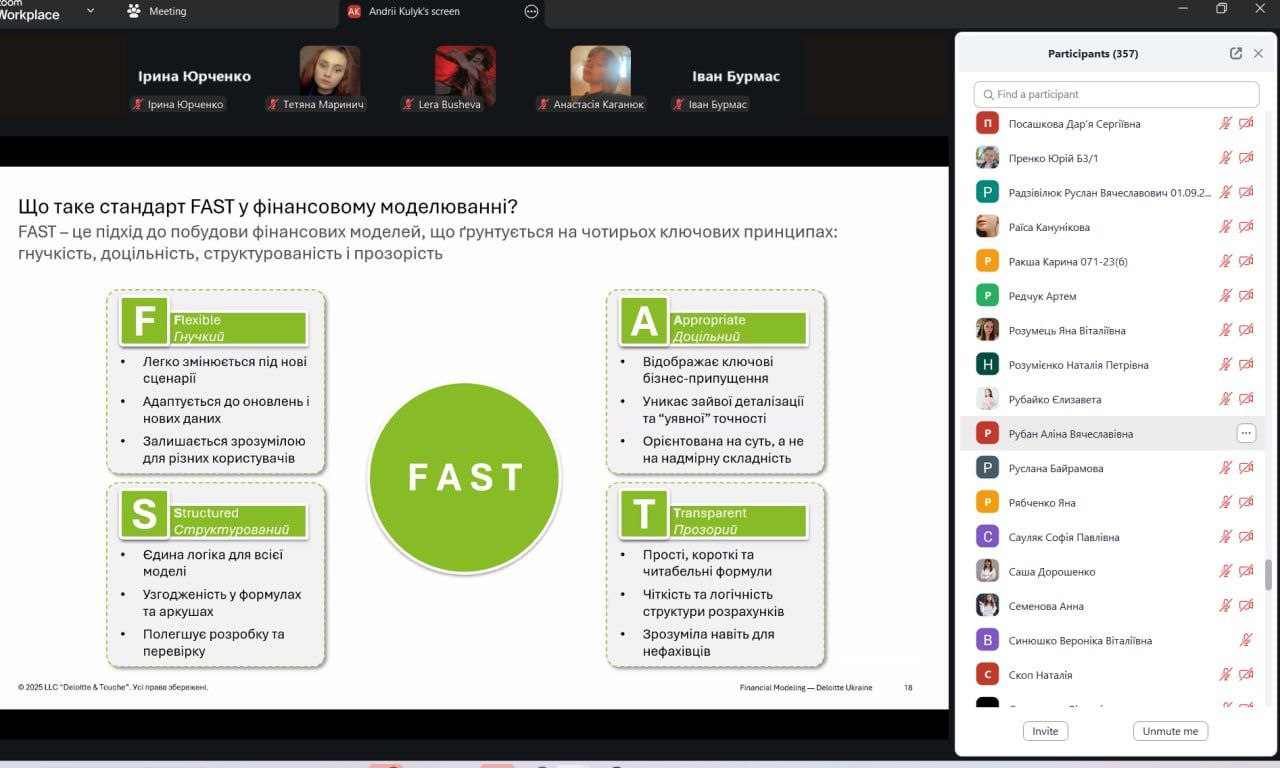Click Рубан Аліна Вячеславівна's avatar

pyautogui.click(x=987, y=434)
